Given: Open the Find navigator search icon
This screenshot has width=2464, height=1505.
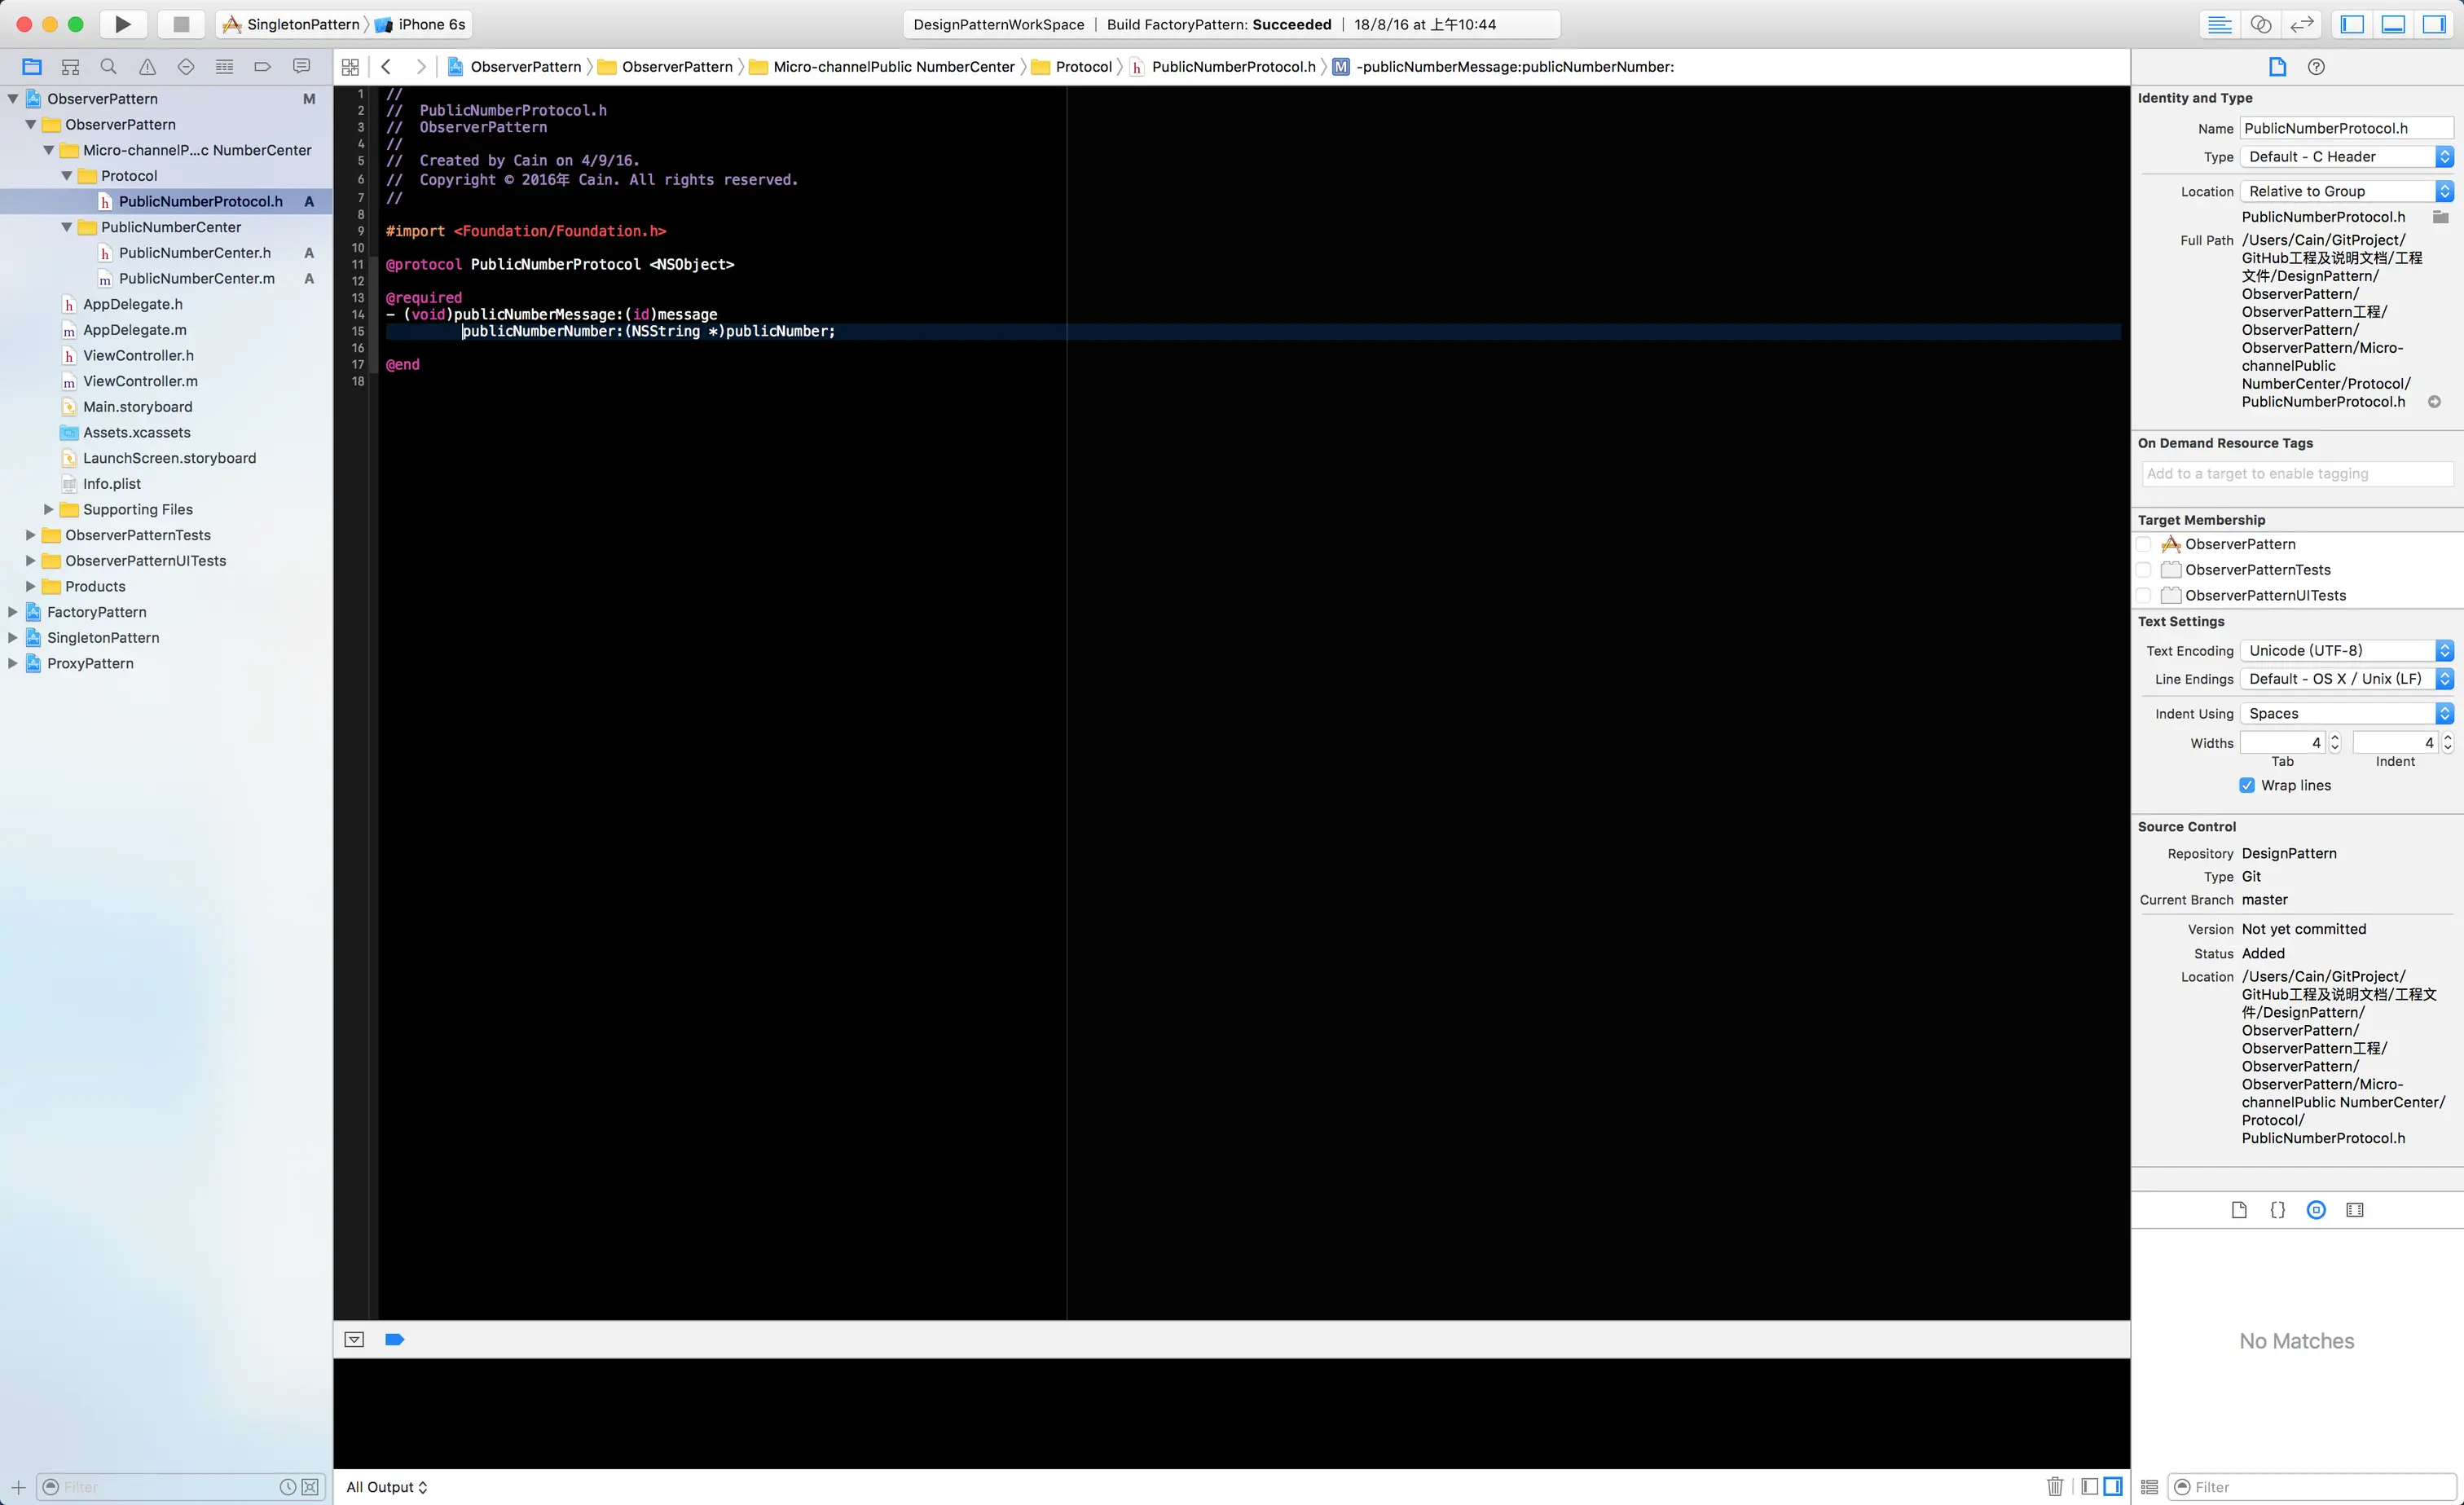Looking at the screenshot, I should coord(109,67).
